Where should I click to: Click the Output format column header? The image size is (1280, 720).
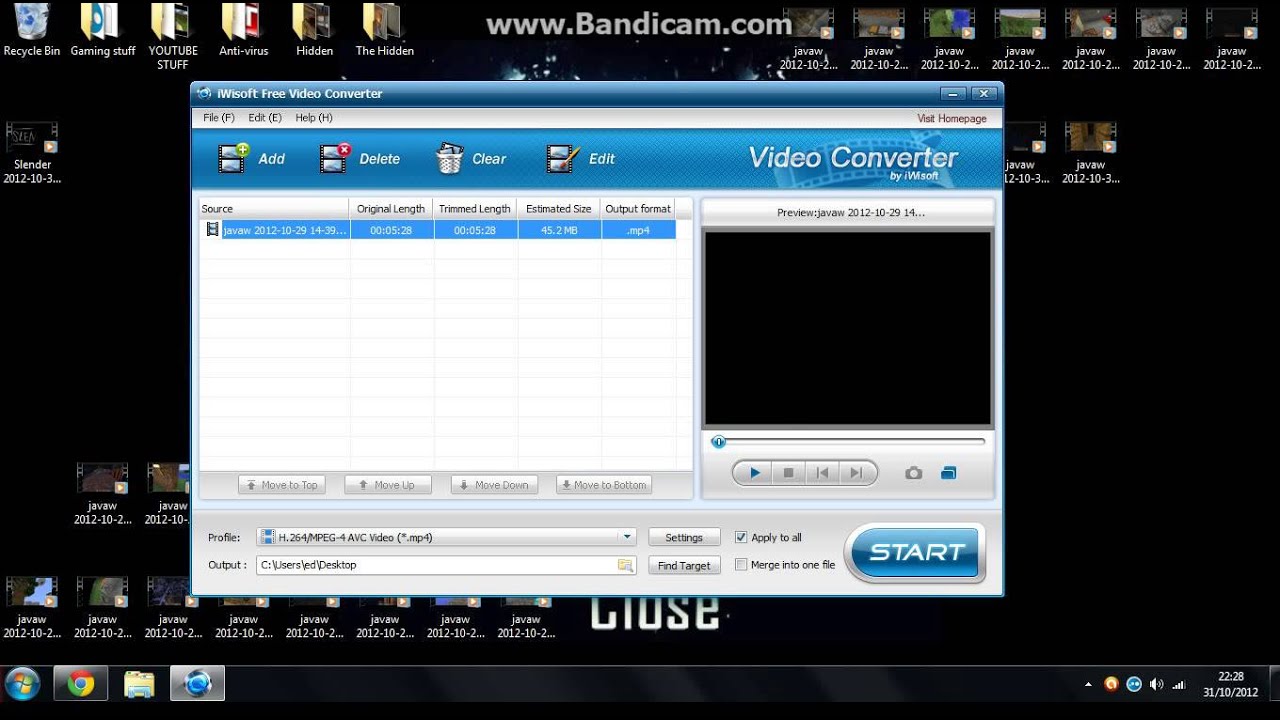click(638, 209)
